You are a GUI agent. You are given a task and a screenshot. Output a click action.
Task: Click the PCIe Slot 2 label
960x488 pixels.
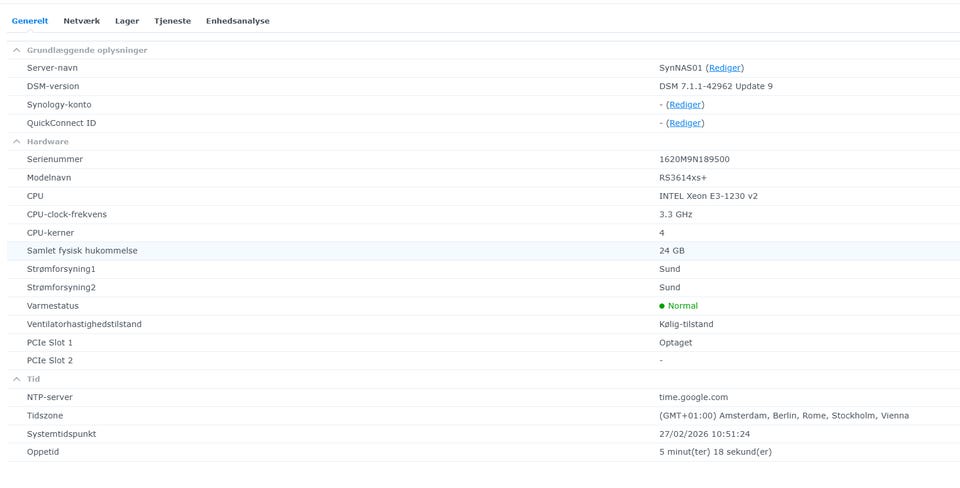click(50, 361)
